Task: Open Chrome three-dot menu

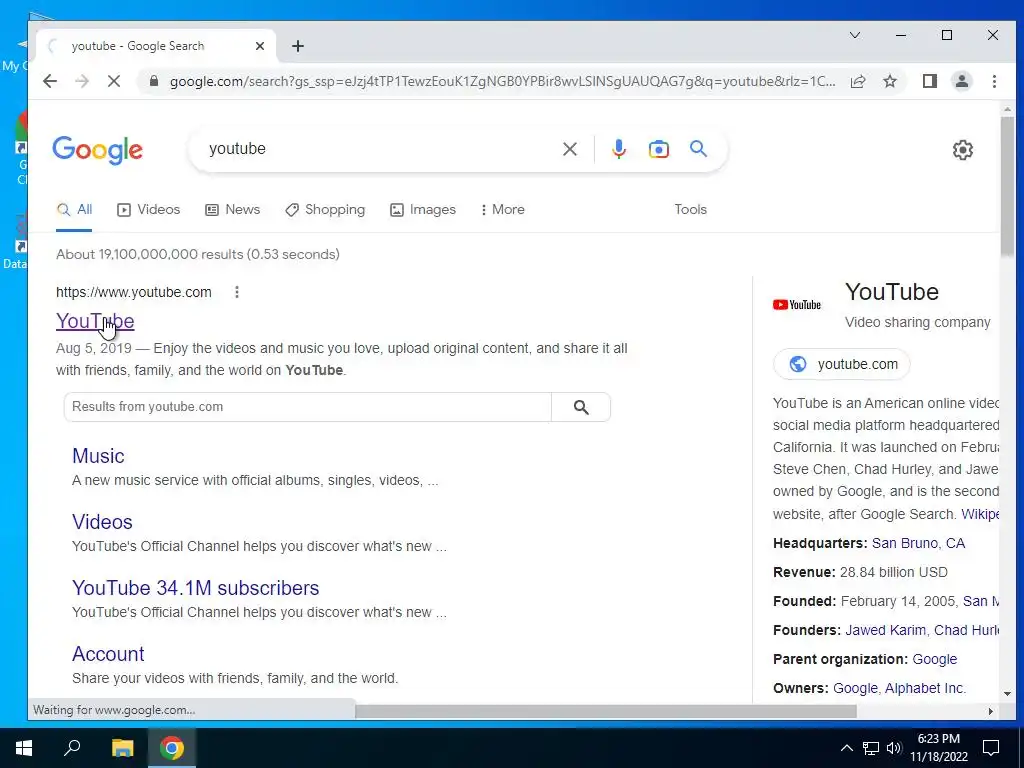Action: pos(994,81)
